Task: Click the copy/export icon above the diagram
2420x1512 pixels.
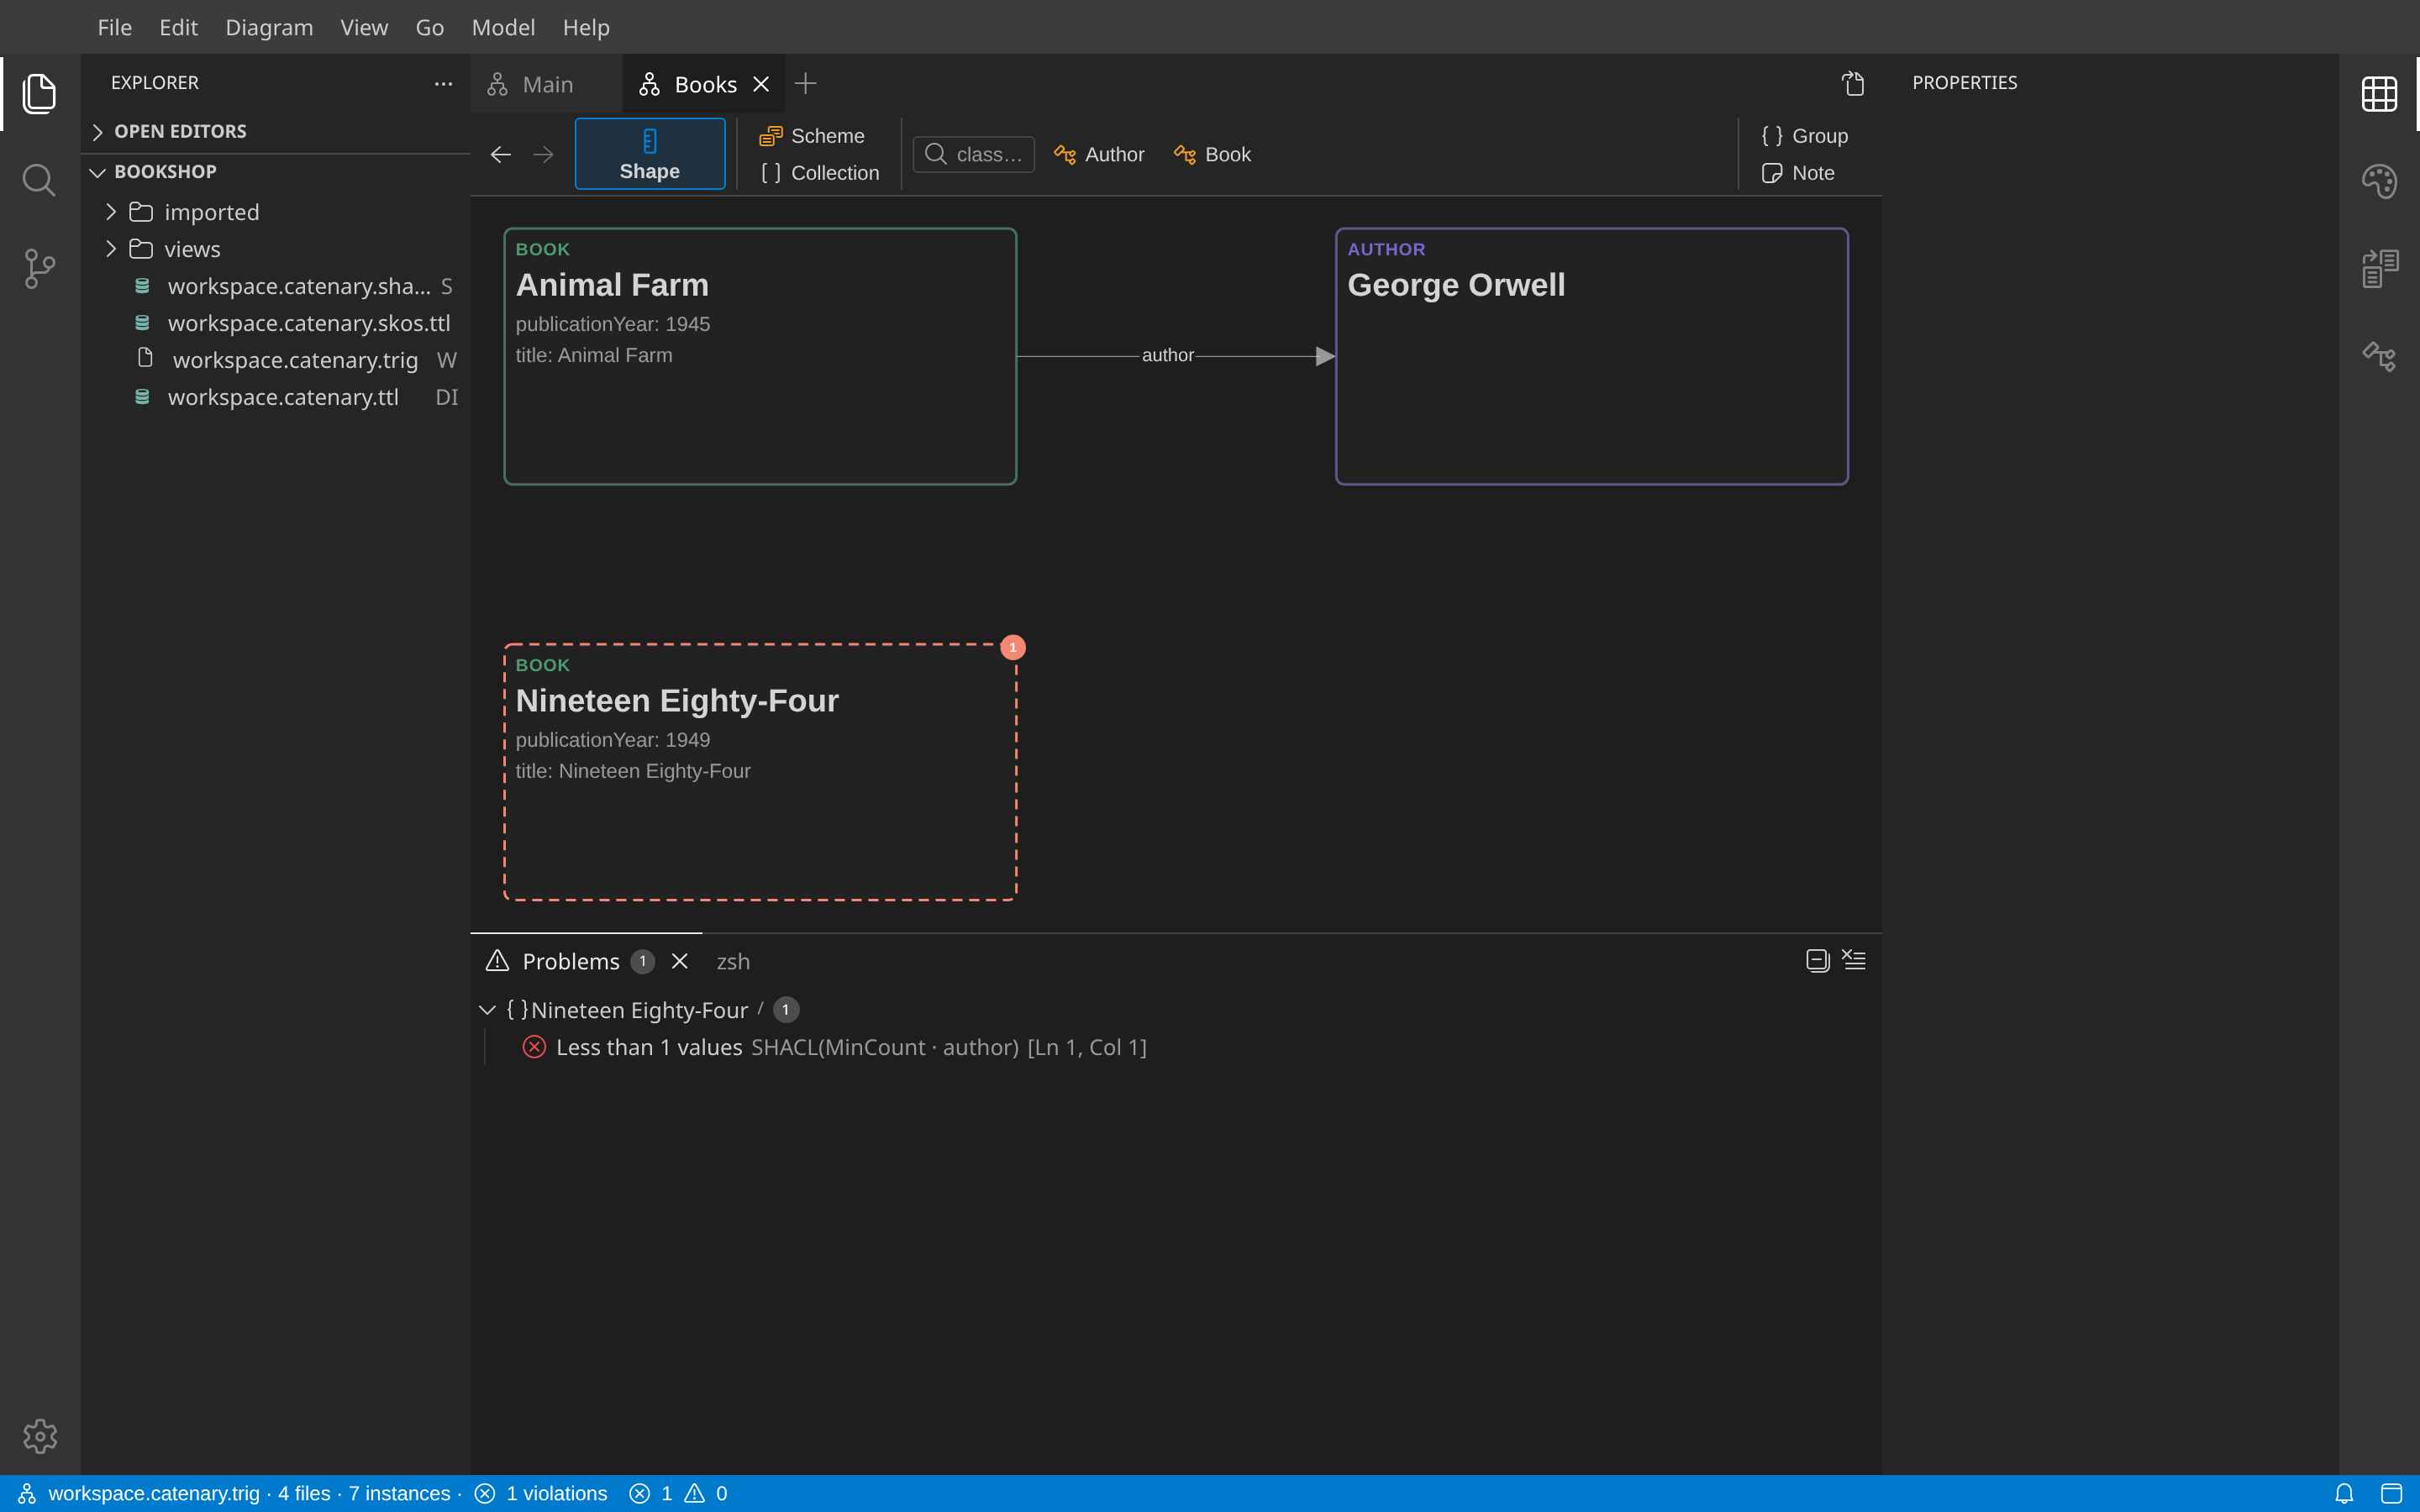Action: tap(1853, 83)
